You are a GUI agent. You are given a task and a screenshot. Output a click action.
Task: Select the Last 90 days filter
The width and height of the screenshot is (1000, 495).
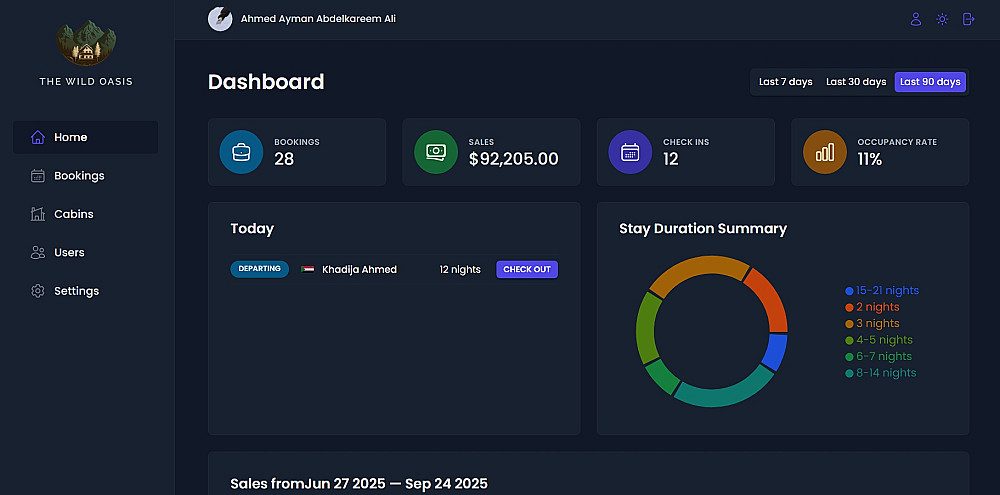930,82
